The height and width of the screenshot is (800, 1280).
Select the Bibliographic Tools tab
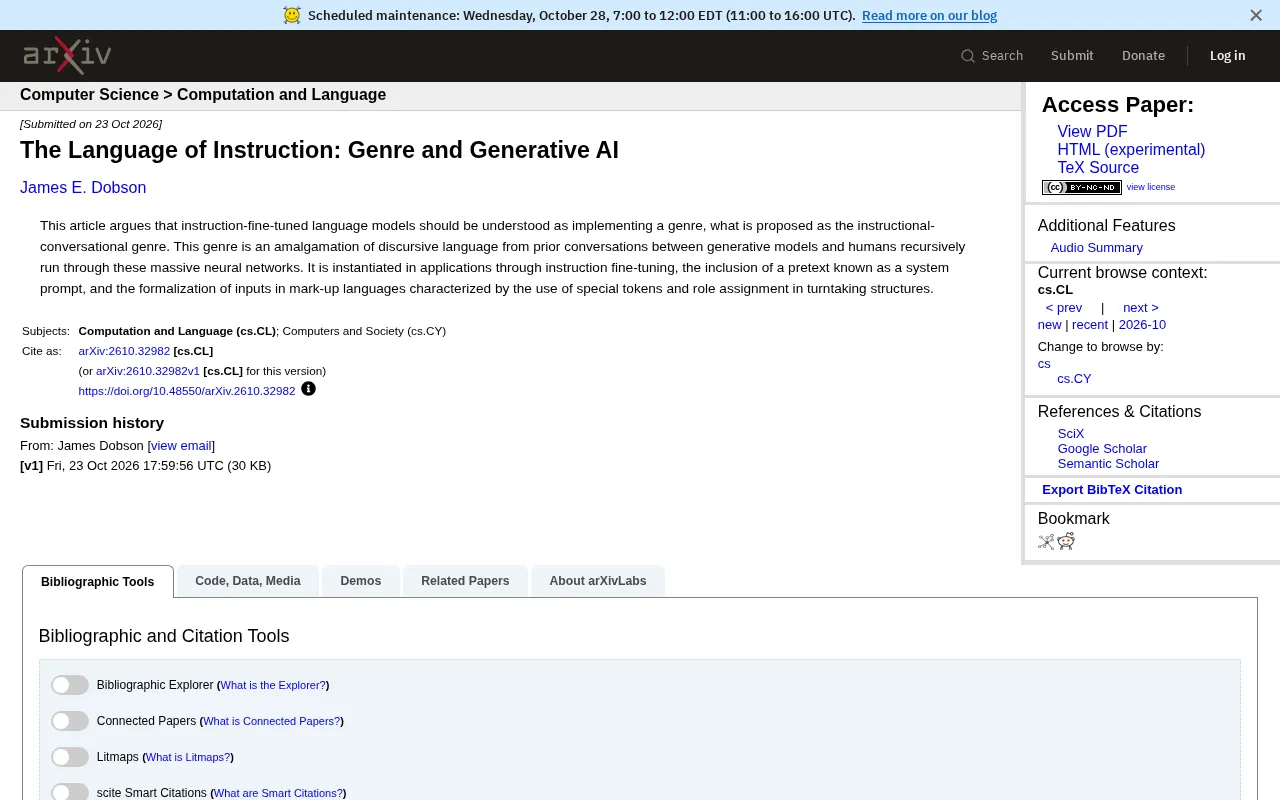click(x=98, y=582)
